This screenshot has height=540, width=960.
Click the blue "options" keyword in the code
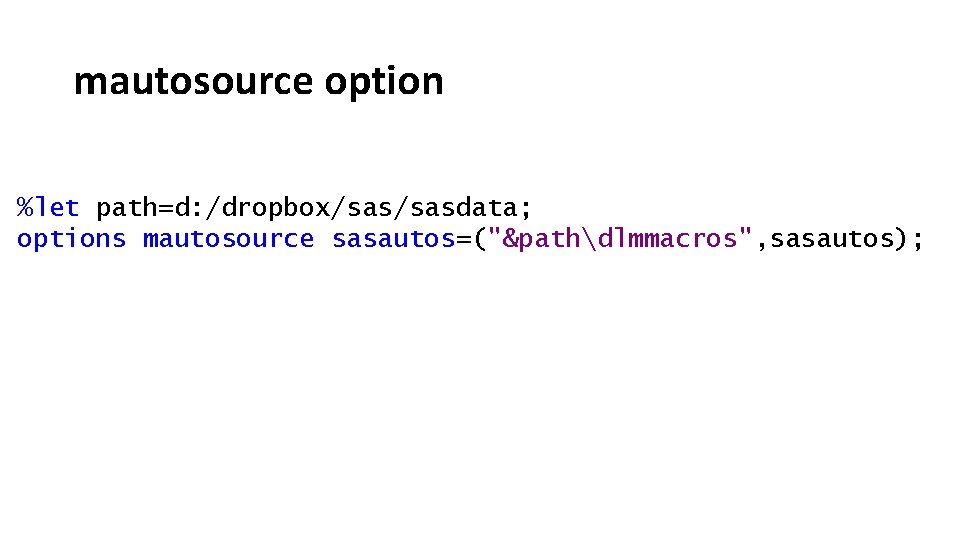click(x=72, y=239)
